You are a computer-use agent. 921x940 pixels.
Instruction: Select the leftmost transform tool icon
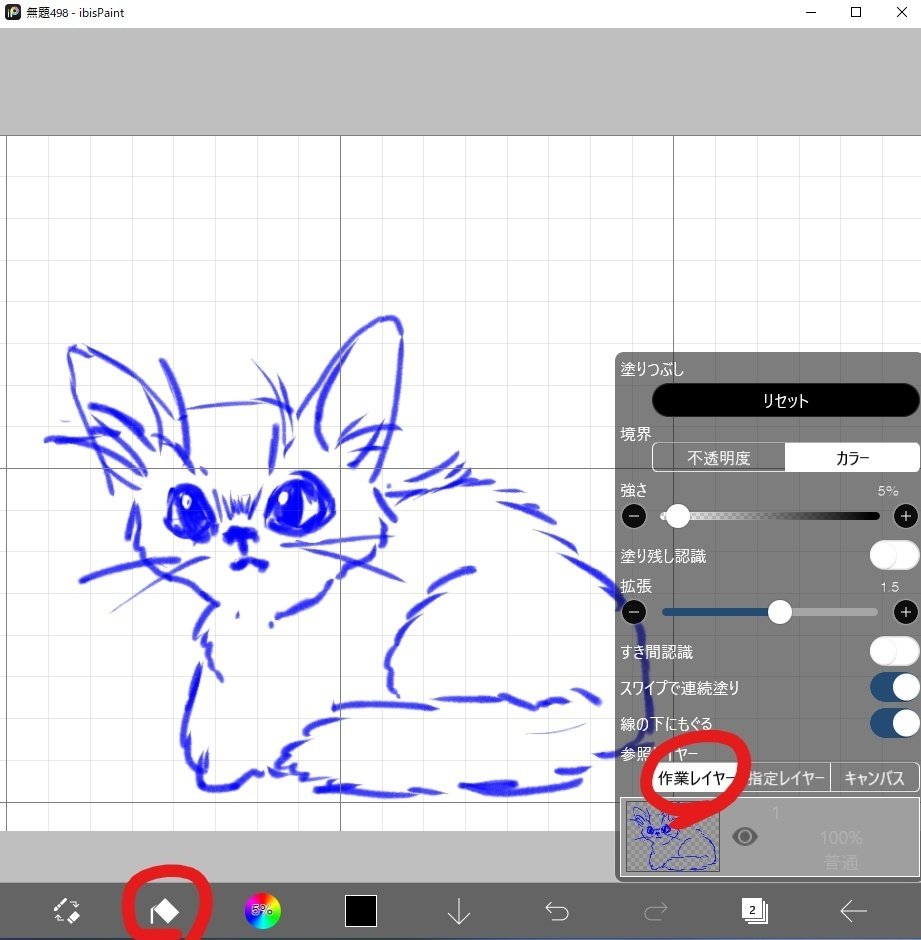(66, 911)
